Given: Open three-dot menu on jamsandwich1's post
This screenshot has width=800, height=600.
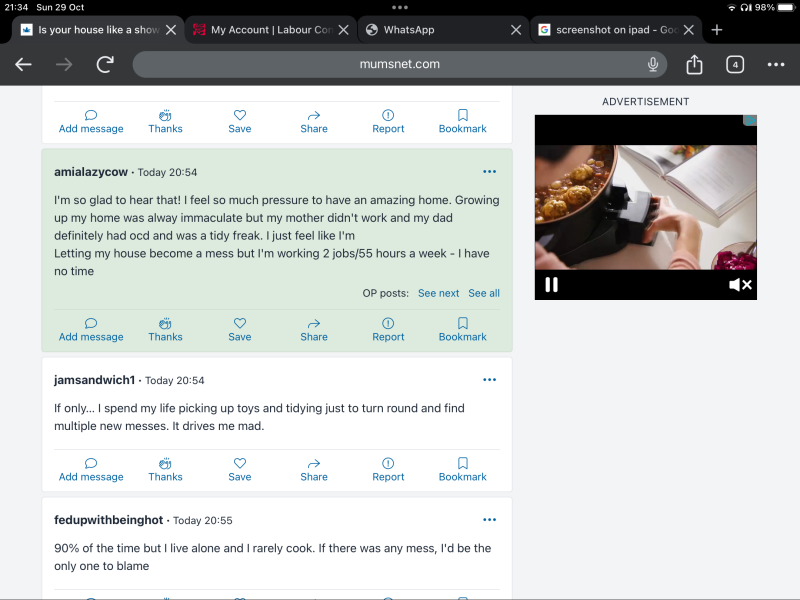Looking at the screenshot, I should pos(489,380).
